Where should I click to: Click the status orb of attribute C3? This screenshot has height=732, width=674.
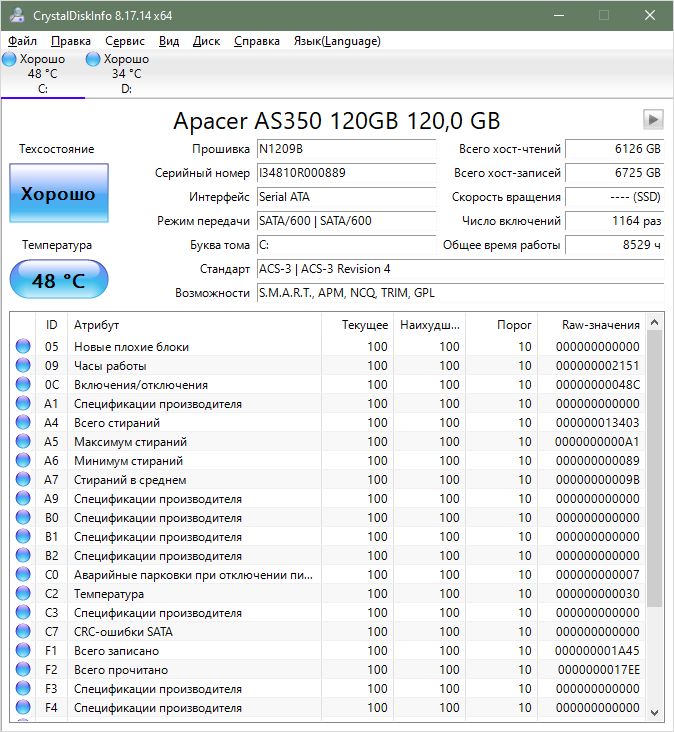click(23, 612)
